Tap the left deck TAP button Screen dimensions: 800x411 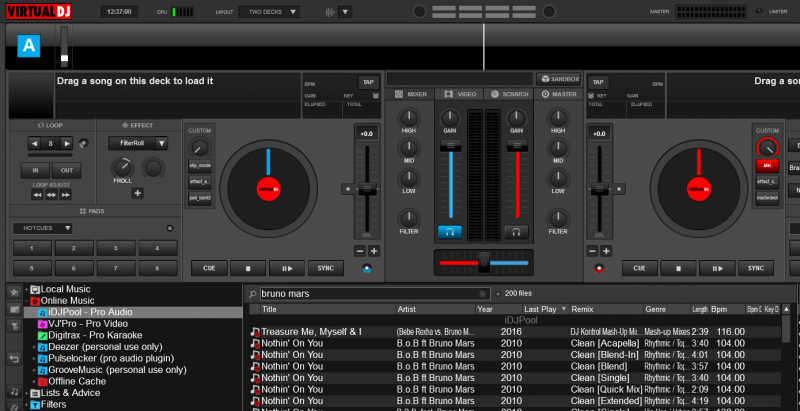[x=368, y=82]
